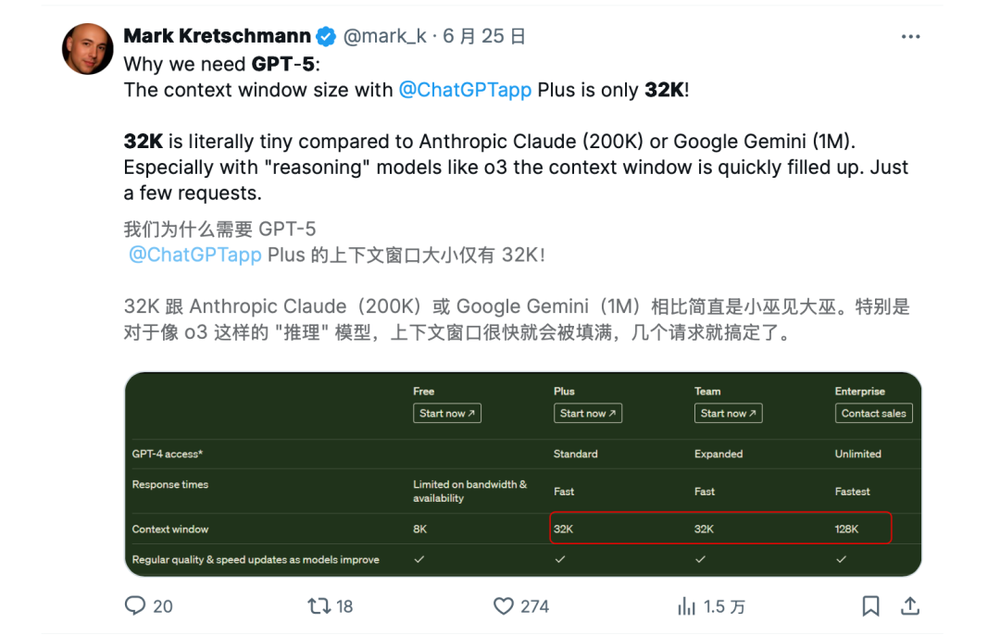Bookmark this tweet
Image resolution: width=1000 pixels, height=635 pixels.
coord(871,606)
